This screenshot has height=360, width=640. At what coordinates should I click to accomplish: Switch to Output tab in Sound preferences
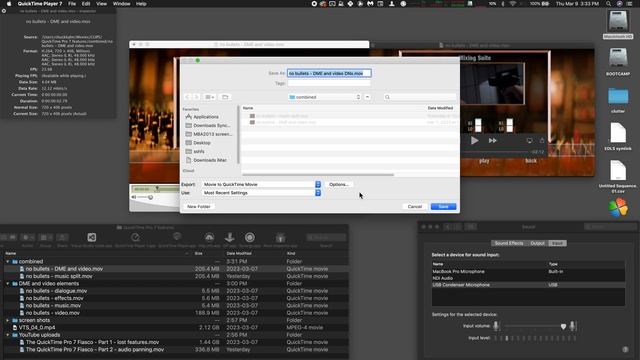(537, 243)
